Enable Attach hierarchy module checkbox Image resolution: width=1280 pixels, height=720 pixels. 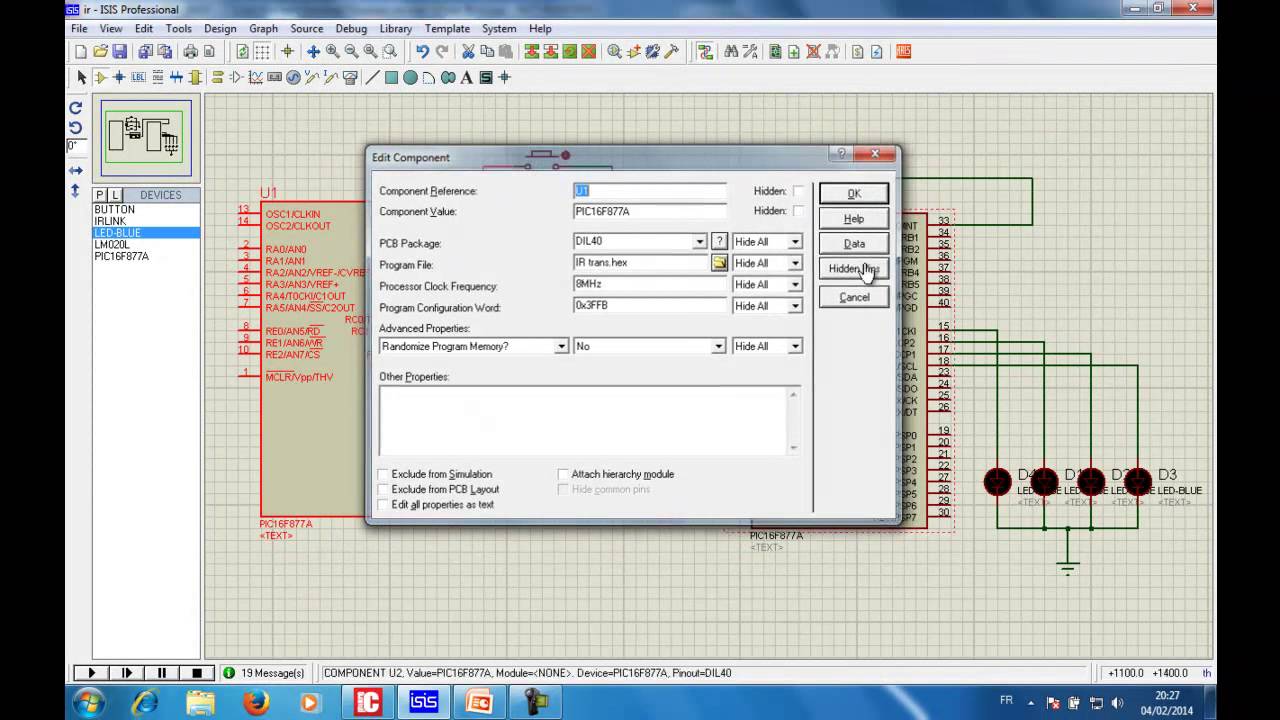[x=563, y=474]
